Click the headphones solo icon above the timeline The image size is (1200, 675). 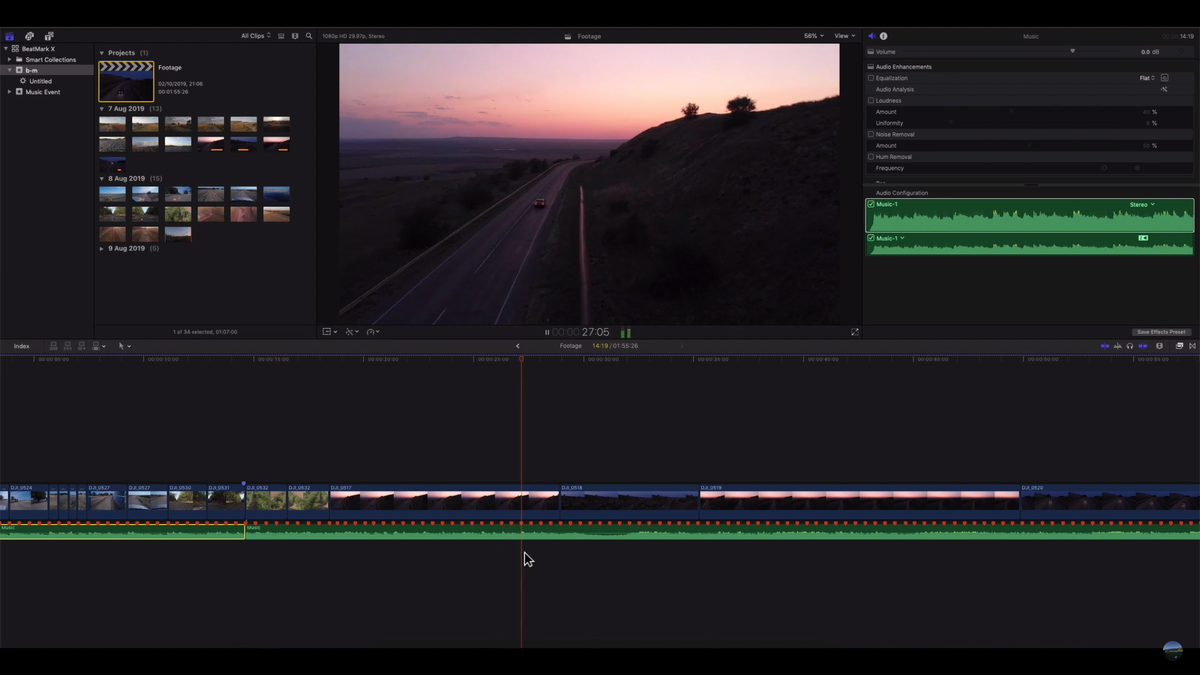click(1130, 345)
